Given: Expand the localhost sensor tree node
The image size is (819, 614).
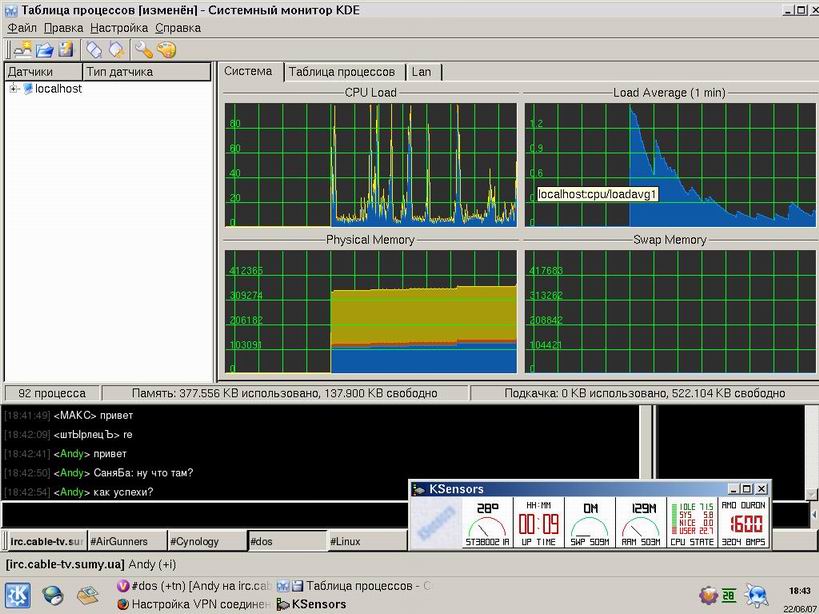Looking at the screenshot, I should pos(14,89).
